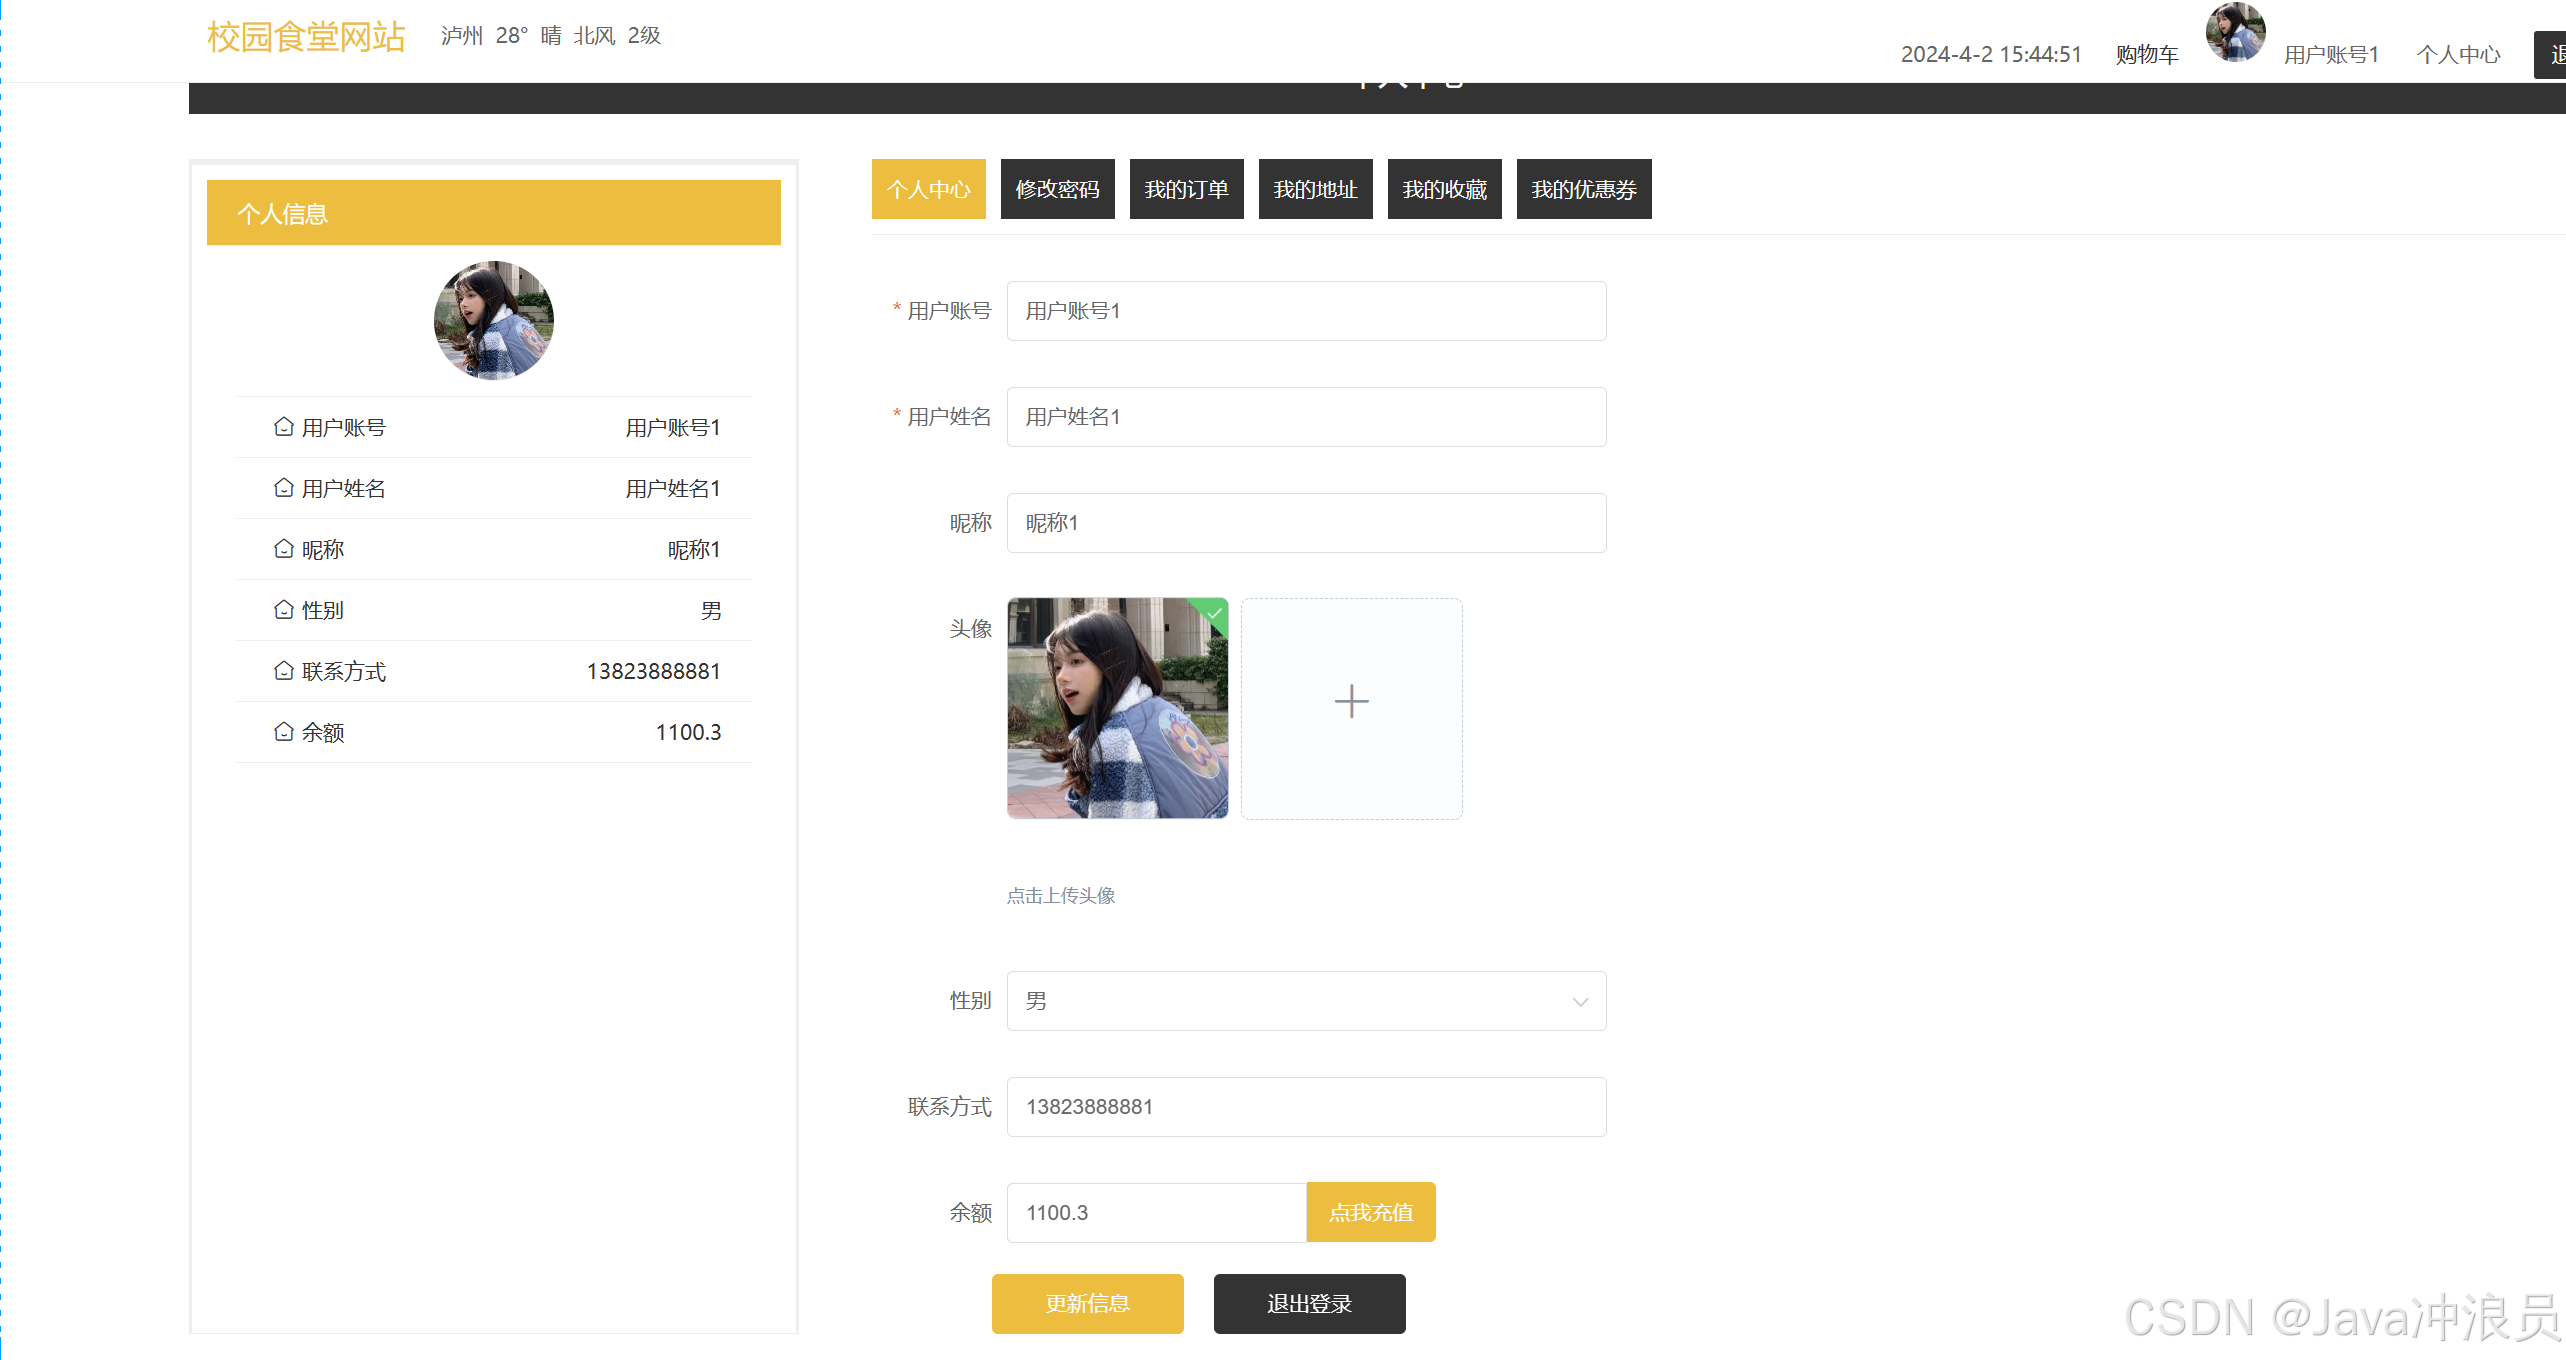Open the 我的优惠券 tab
Image resolution: width=2566 pixels, height=1360 pixels.
(1583, 189)
